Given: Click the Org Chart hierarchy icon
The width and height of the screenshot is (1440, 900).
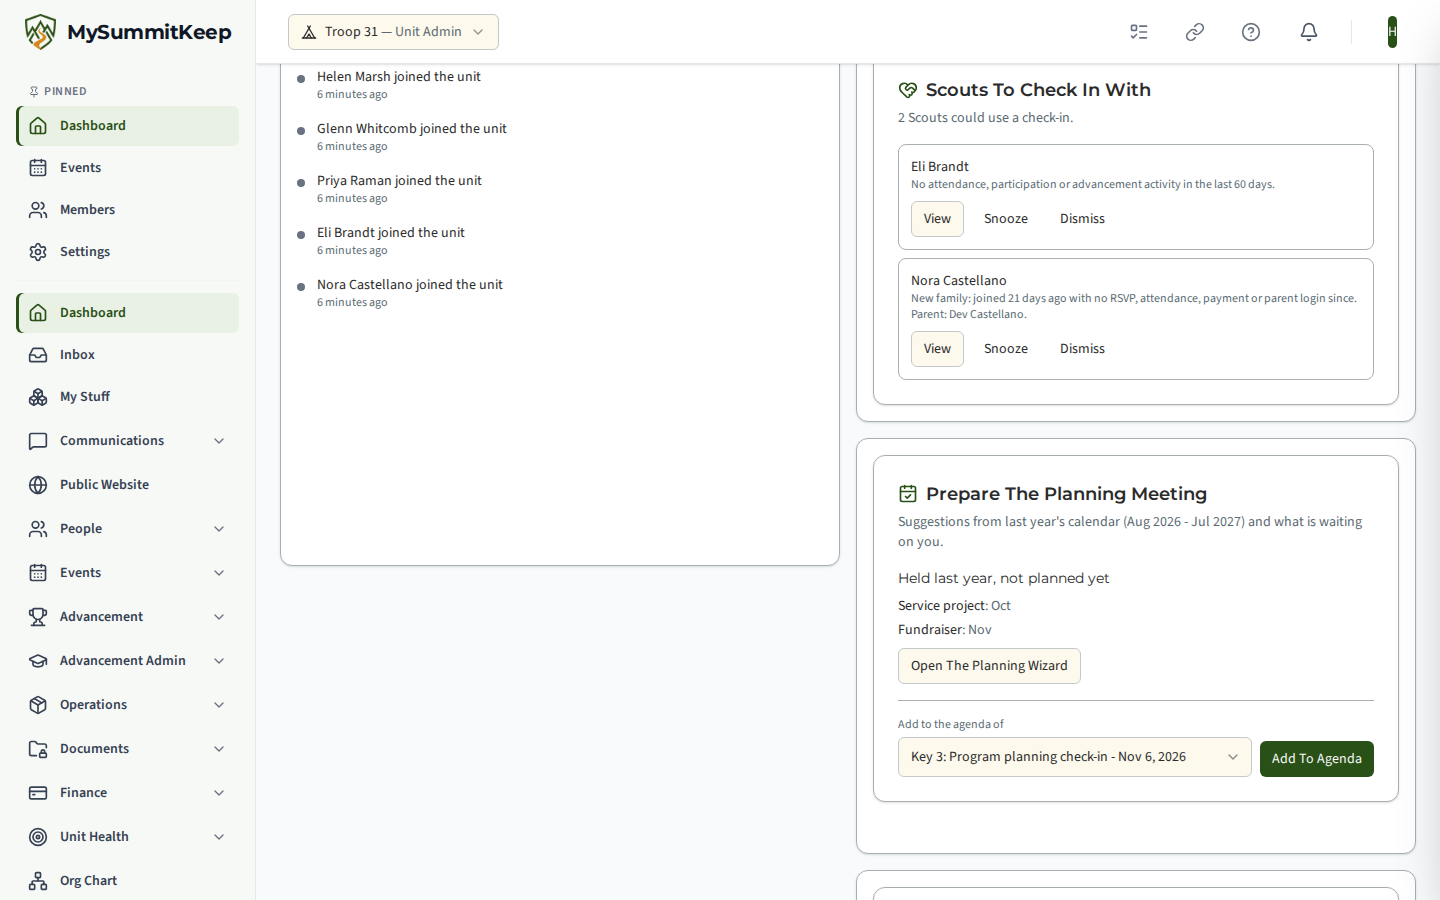Looking at the screenshot, I should (38, 881).
